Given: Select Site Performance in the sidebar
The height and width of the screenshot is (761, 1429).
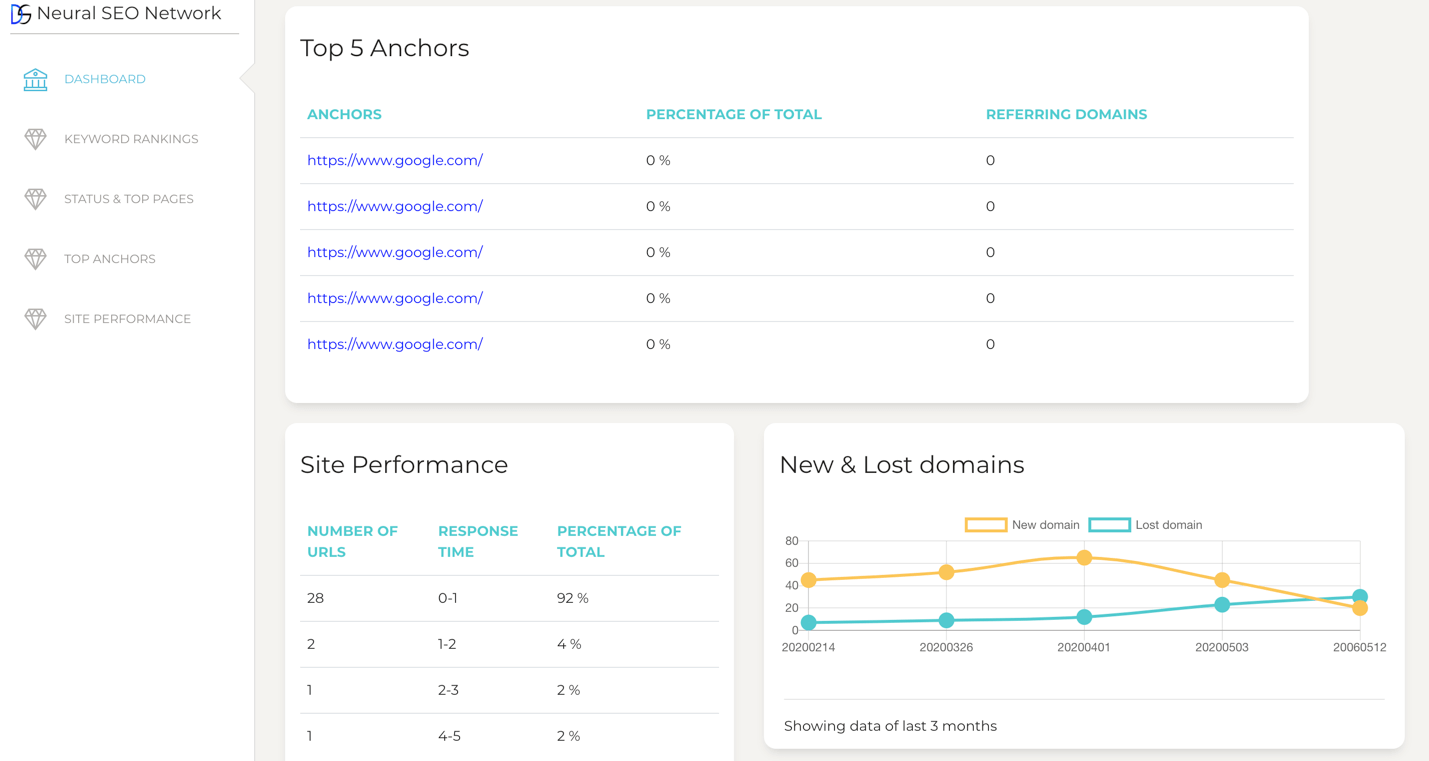Looking at the screenshot, I should tap(127, 319).
